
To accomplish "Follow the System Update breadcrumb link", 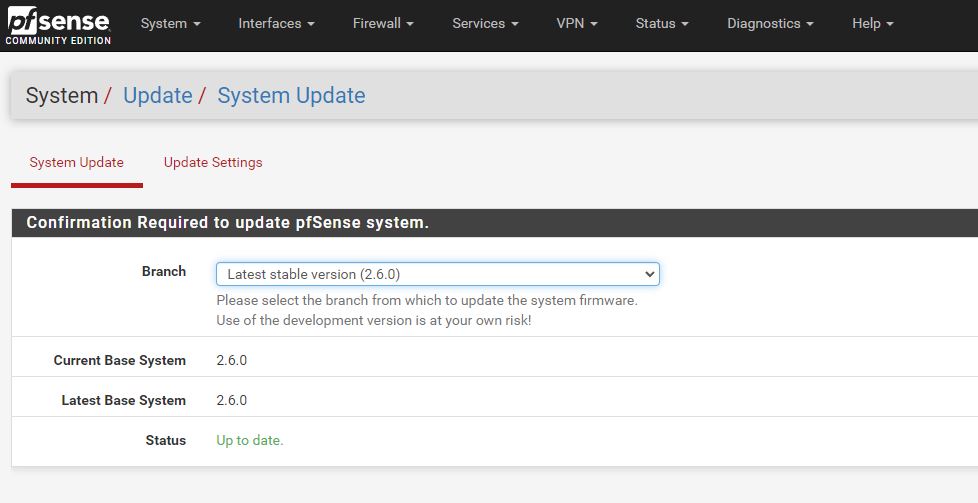I will coord(291,96).
